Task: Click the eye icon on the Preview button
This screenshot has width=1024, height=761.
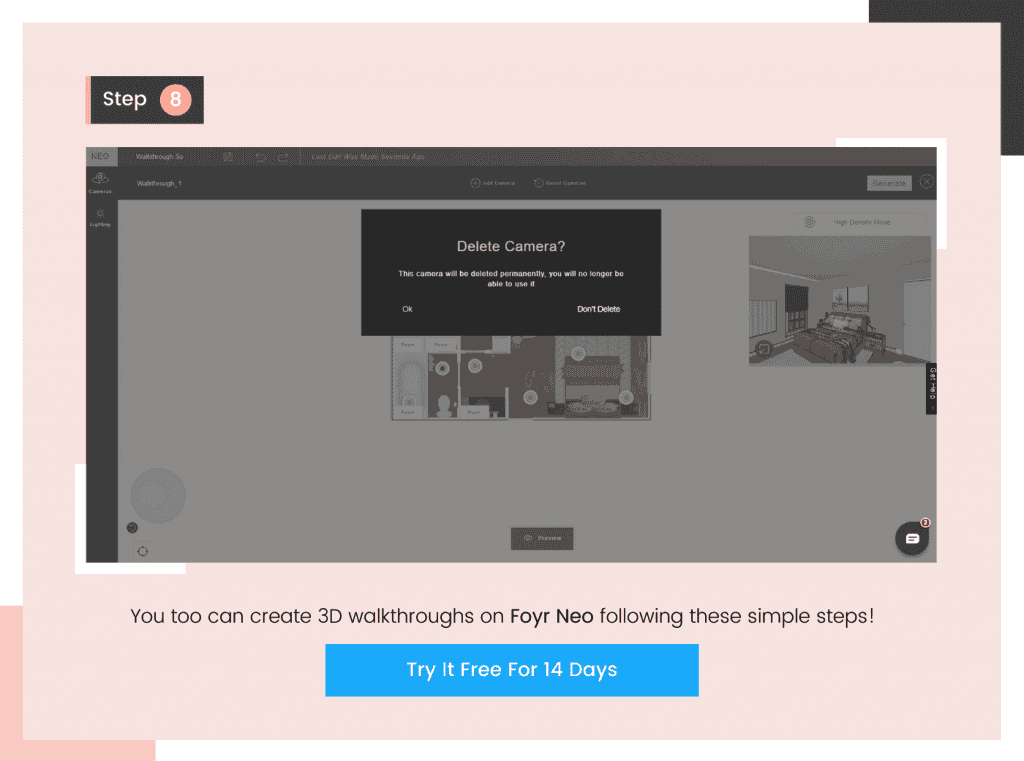Action: (x=527, y=538)
